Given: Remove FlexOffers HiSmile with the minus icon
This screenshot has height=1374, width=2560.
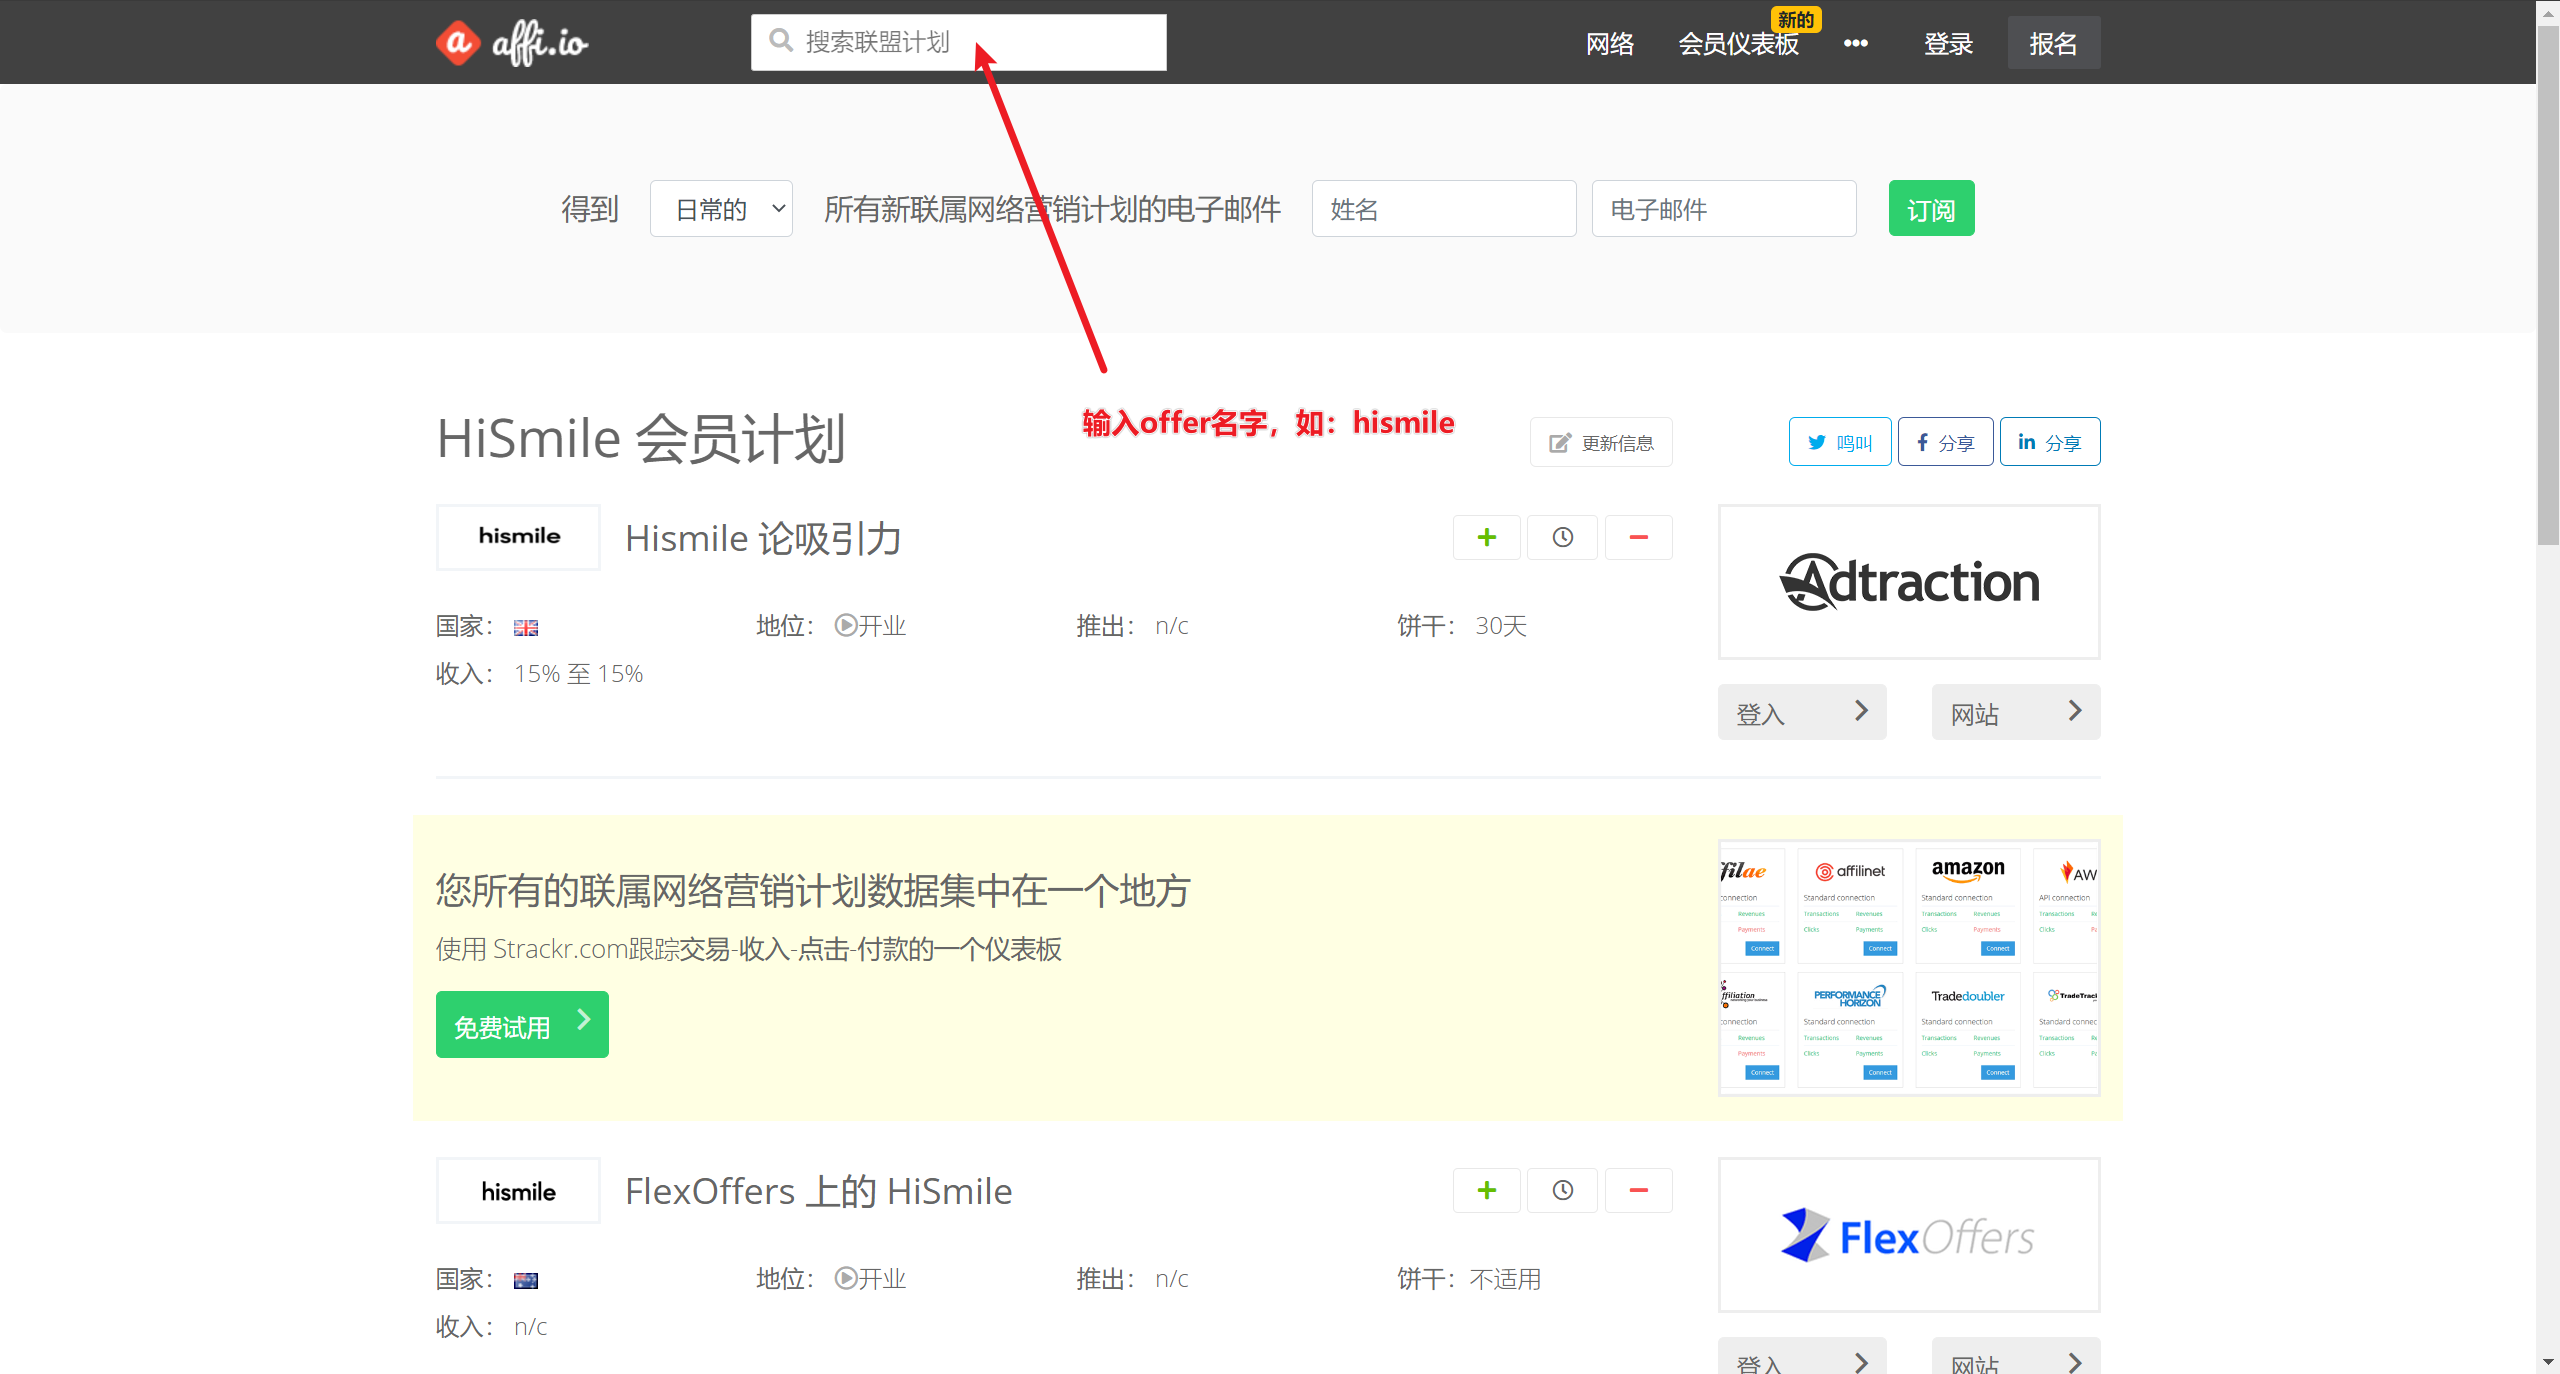Looking at the screenshot, I should coord(1638,1190).
